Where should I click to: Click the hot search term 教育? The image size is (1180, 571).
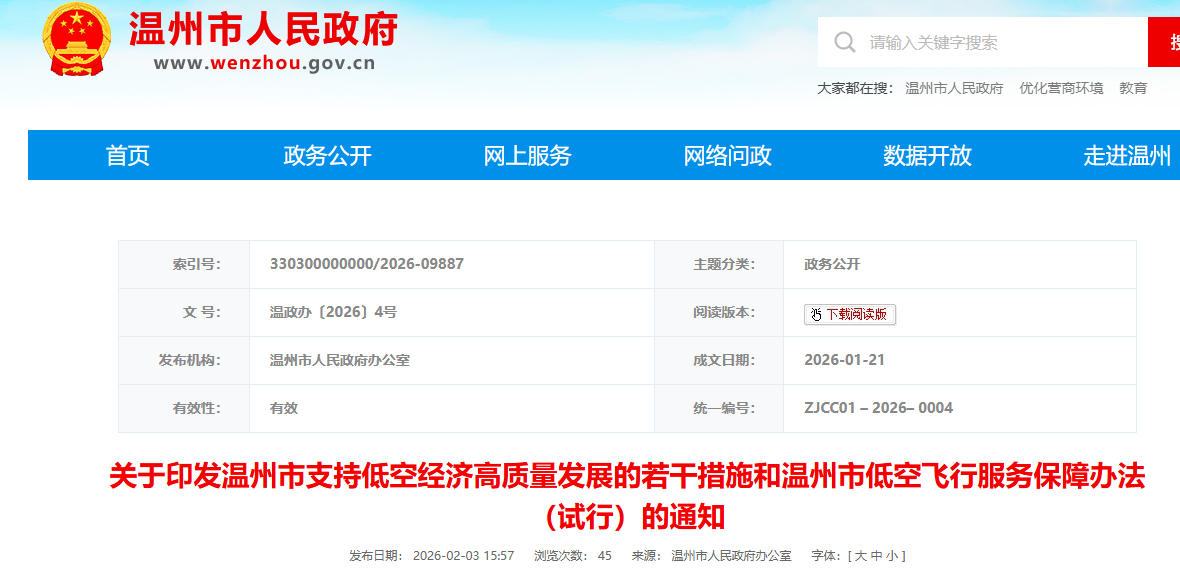1133,88
